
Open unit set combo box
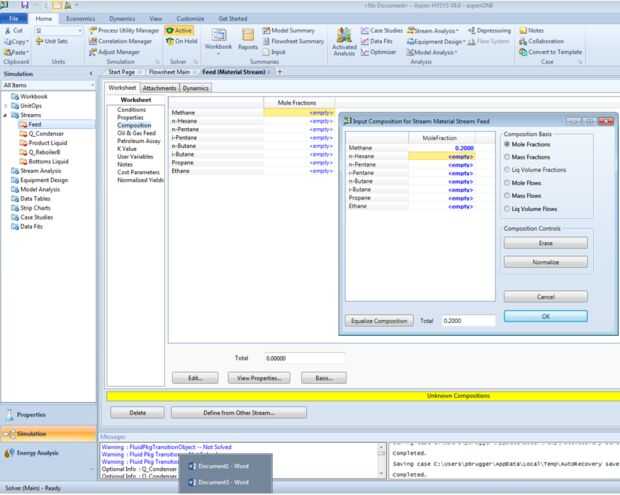(x=59, y=30)
